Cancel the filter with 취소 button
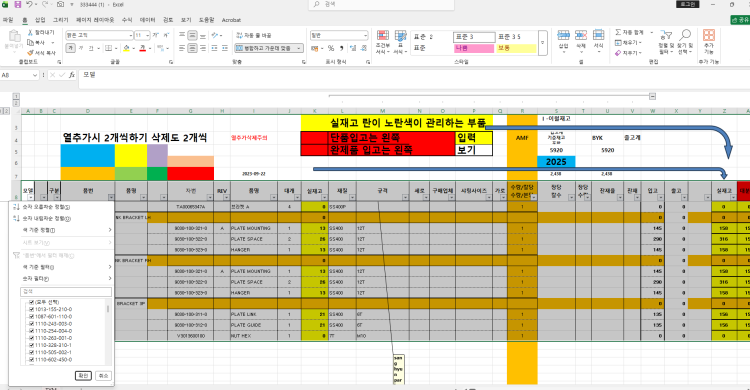The height and width of the screenshot is (390, 750). point(103,376)
